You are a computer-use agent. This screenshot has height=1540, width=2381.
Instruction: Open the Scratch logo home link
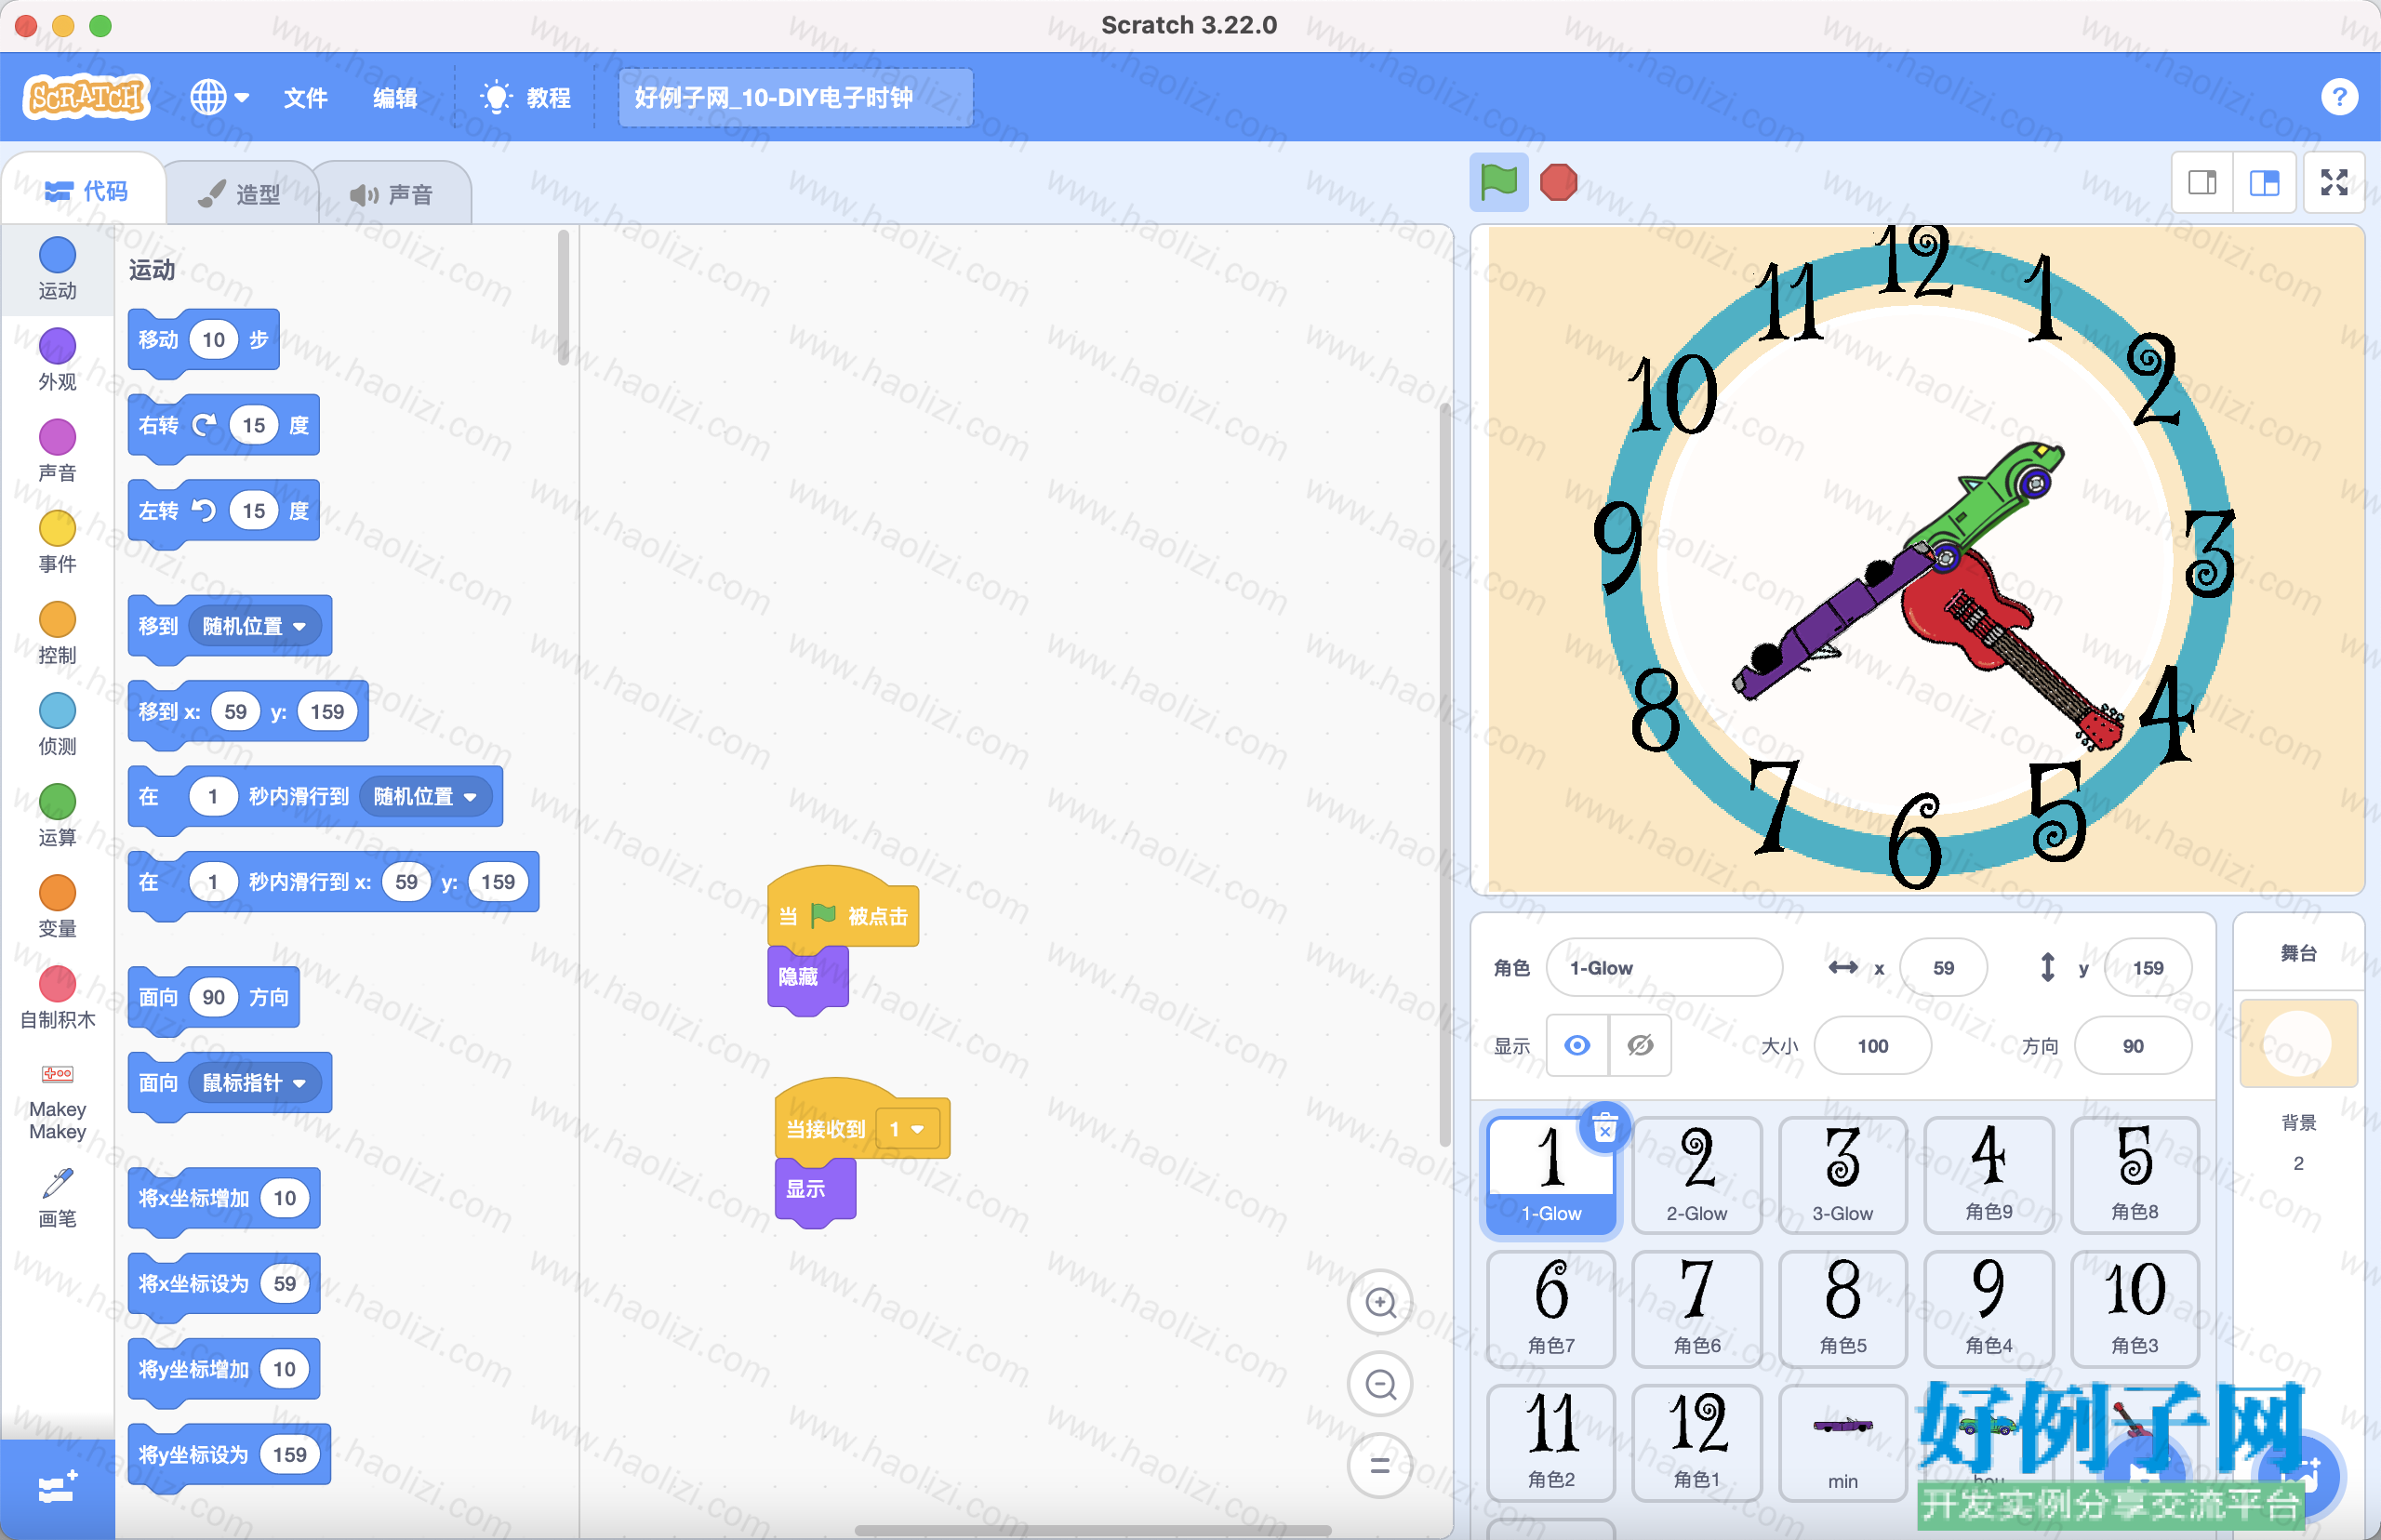(x=86, y=97)
